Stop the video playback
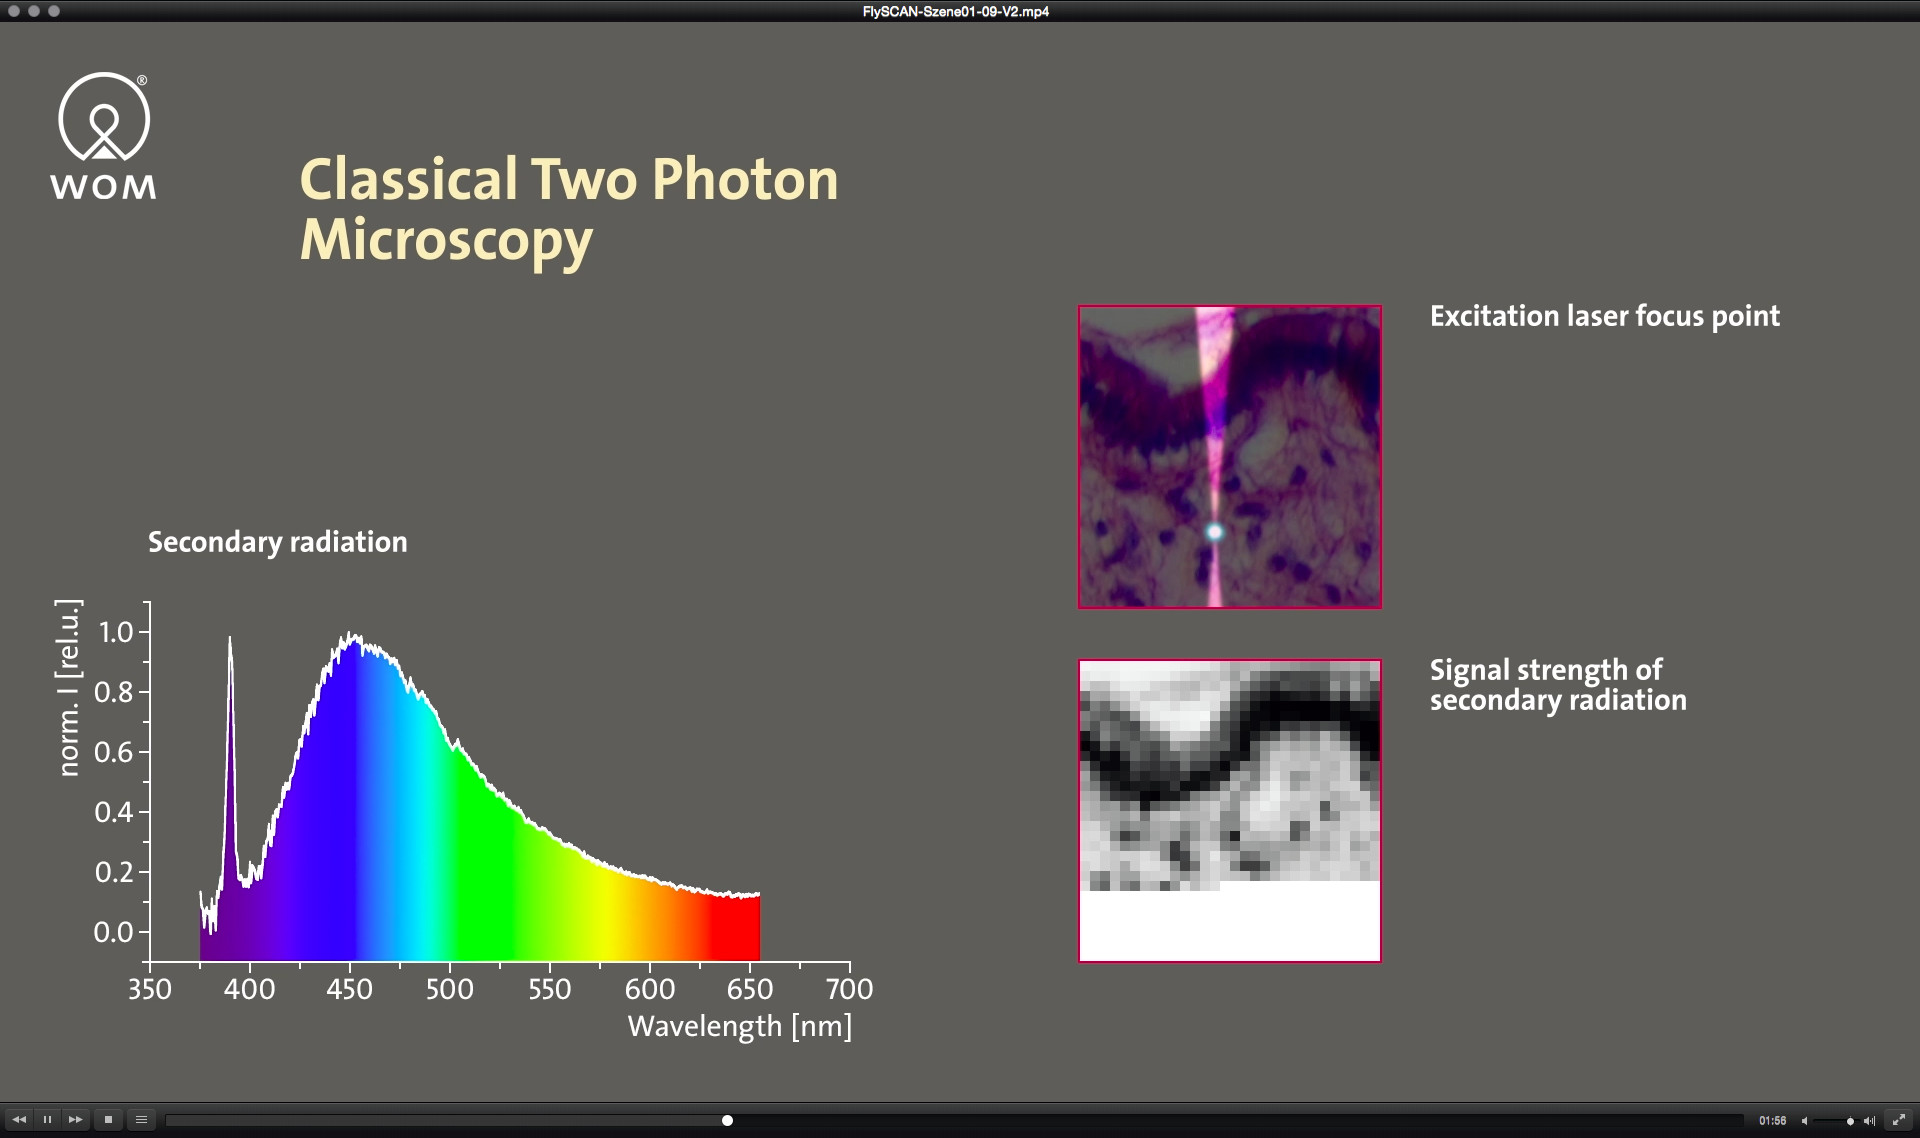The width and height of the screenshot is (1920, 1138). pos(108,1120)
